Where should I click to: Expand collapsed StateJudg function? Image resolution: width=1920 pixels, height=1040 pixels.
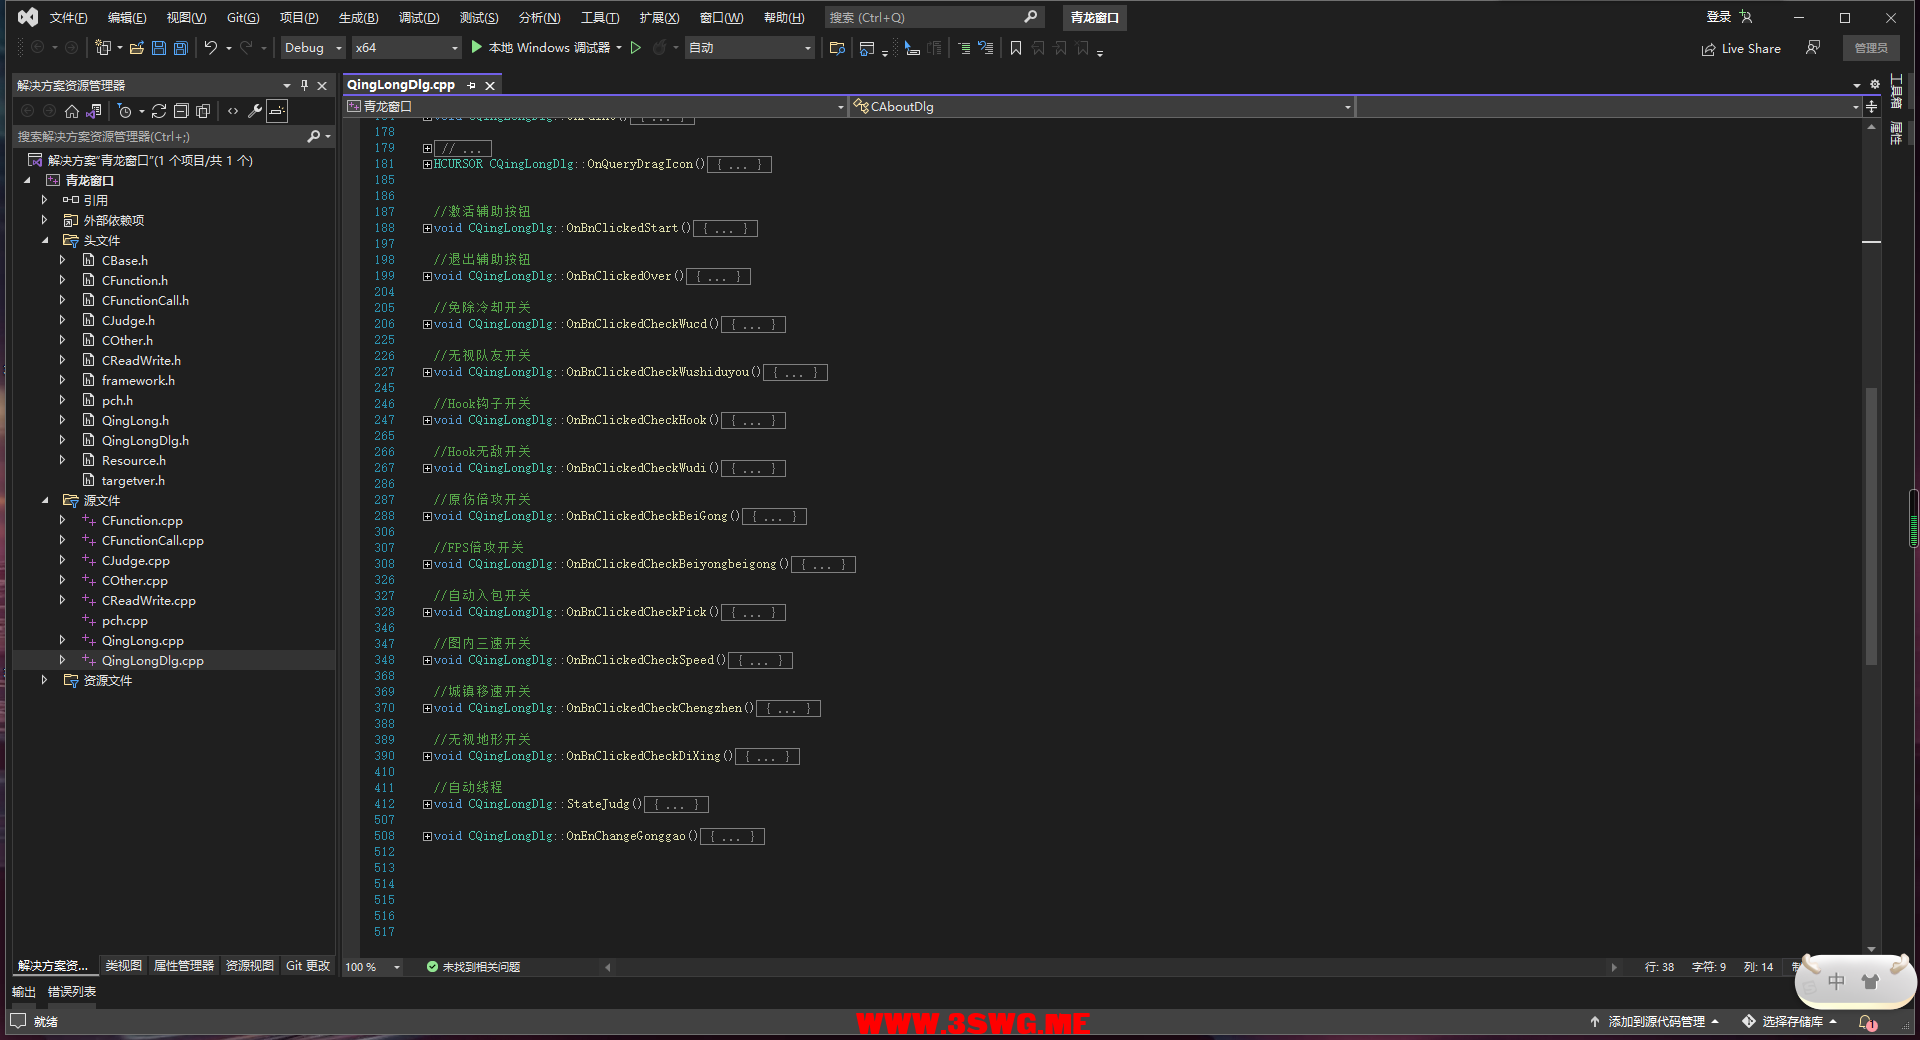427,804
